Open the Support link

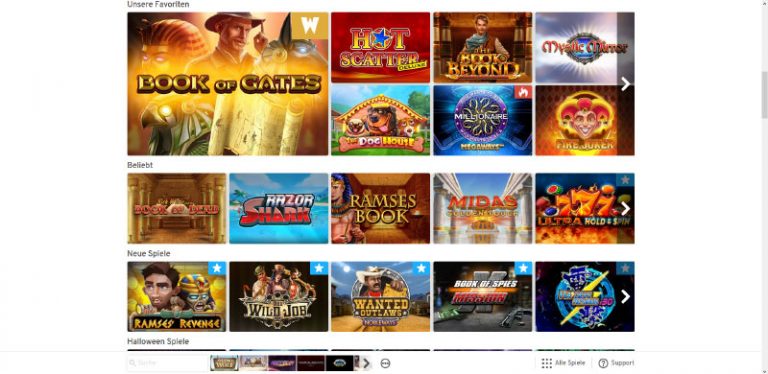tap(623, 363)
